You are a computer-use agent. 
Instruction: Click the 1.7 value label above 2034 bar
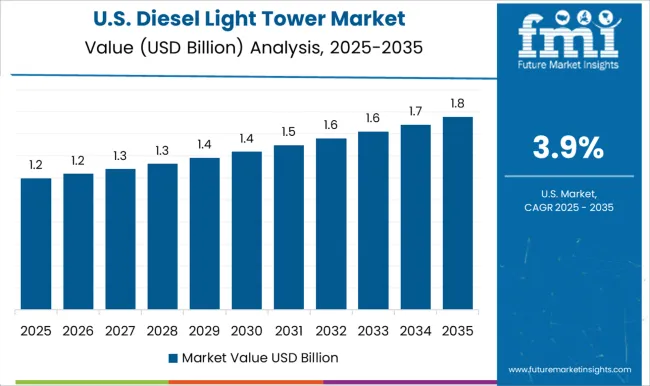[x=415, y=112]
